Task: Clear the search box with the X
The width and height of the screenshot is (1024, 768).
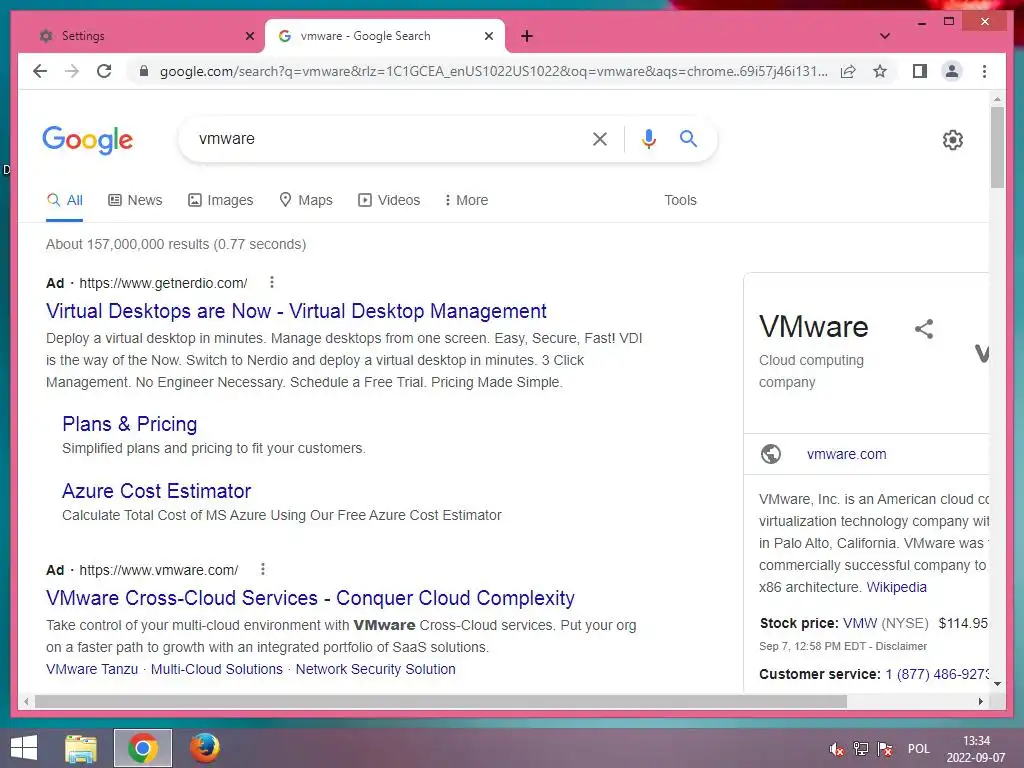Action: (600, 138)
